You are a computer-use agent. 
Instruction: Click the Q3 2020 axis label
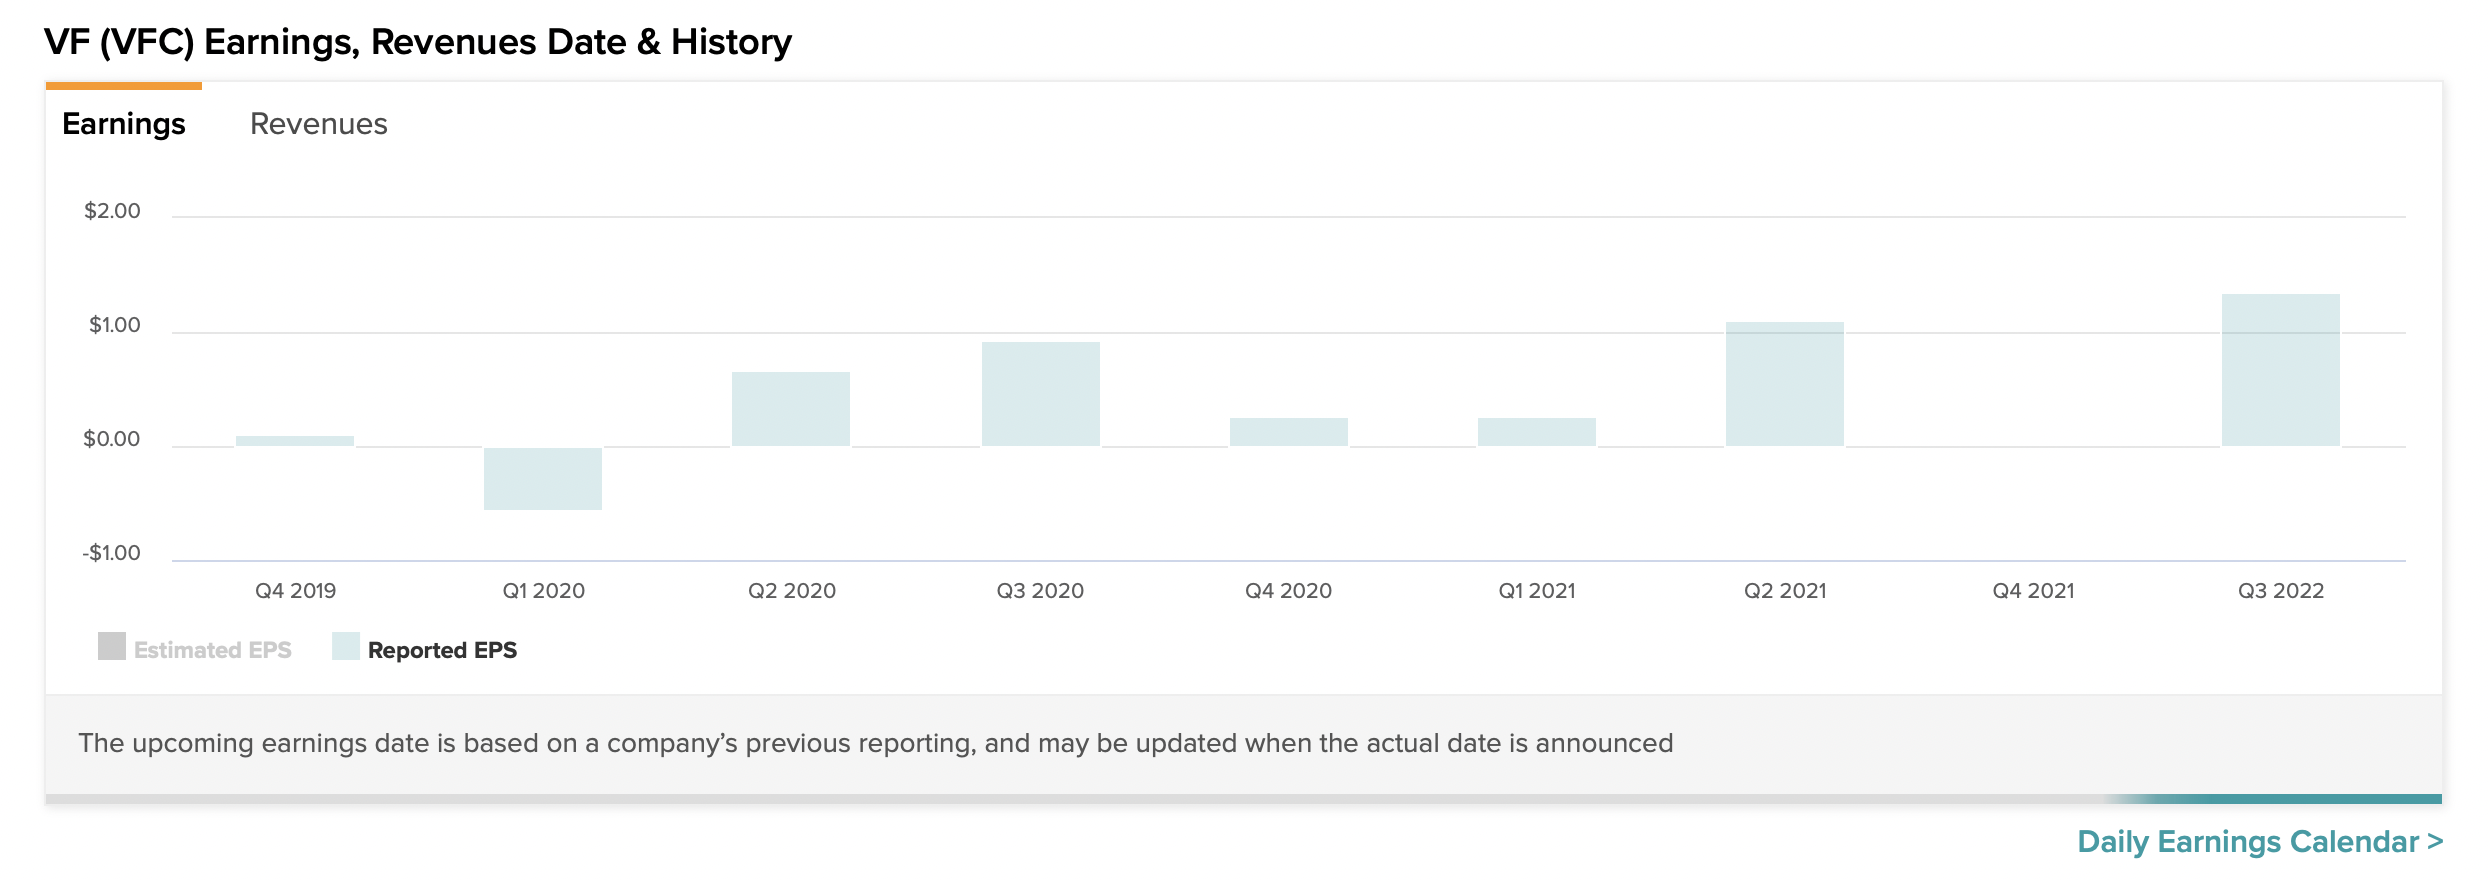pos(1040,591)
